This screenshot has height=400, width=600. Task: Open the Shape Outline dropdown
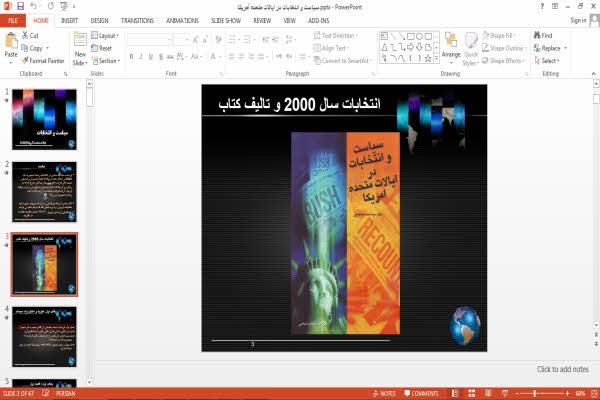click(504, 48)
